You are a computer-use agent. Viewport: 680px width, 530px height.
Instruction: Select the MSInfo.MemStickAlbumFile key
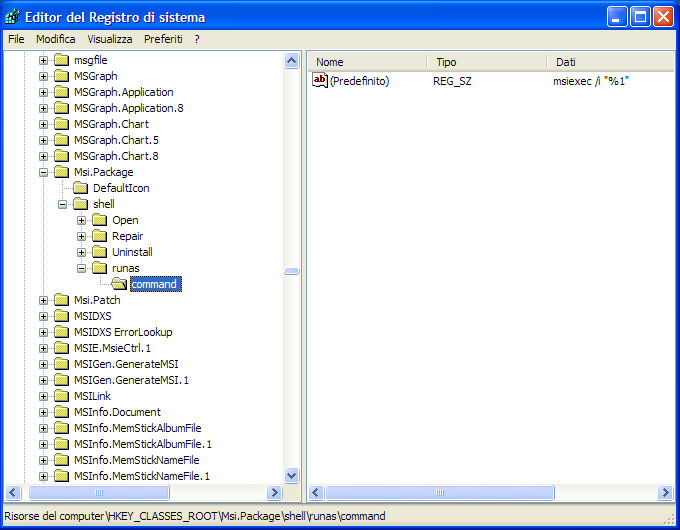click(137, 428)
